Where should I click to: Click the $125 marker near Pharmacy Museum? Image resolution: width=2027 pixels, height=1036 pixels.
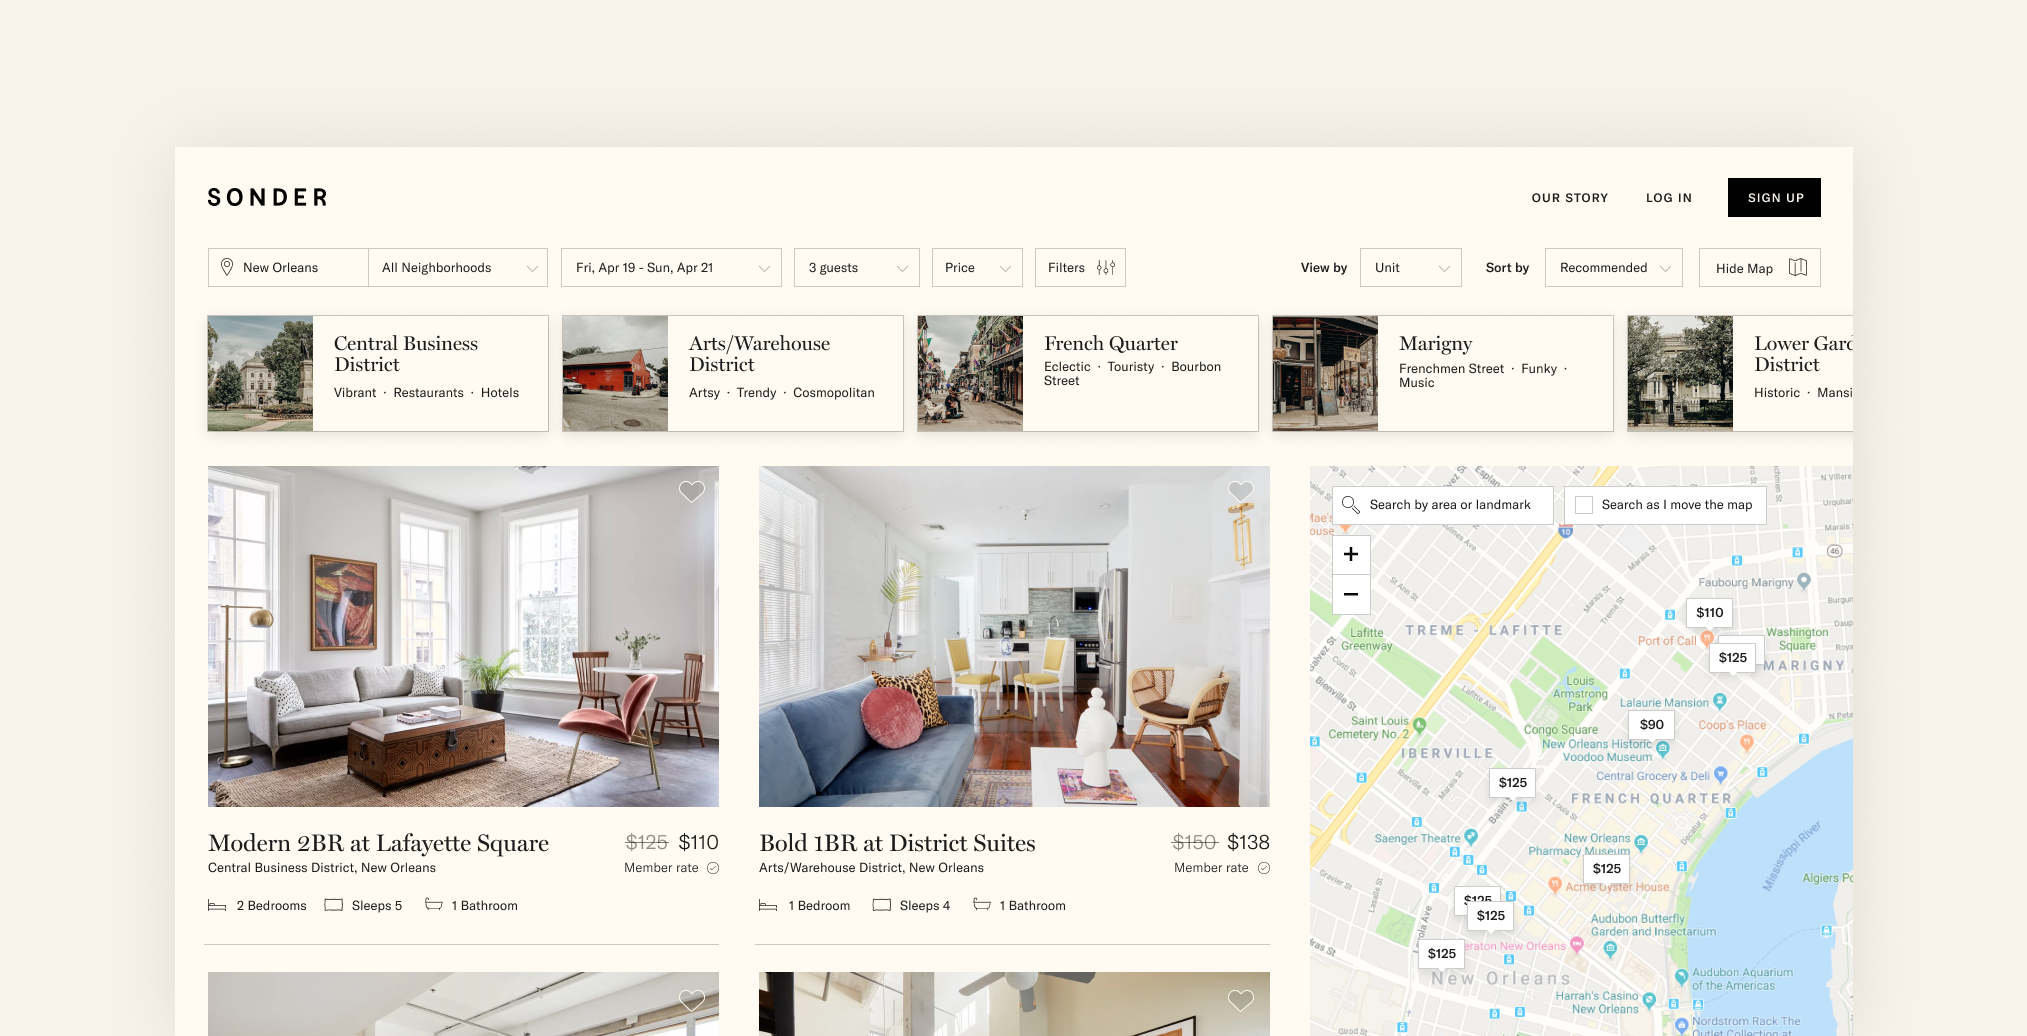point(1607,869)
